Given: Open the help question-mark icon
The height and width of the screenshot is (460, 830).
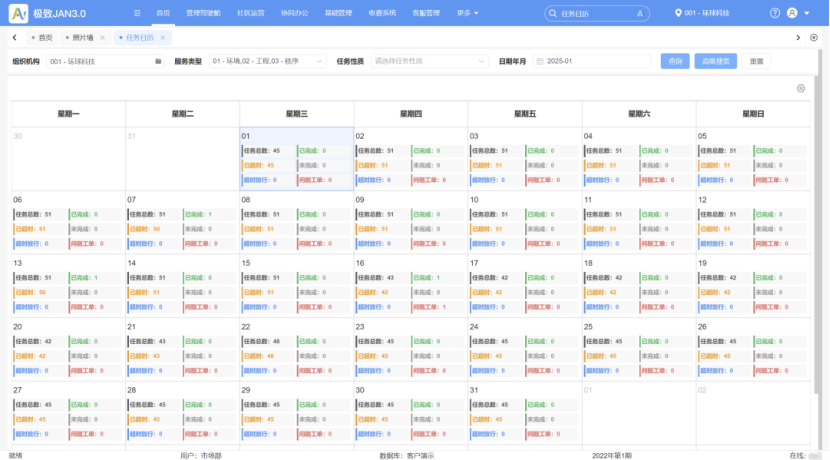Looking at the screenshot, I should click(775, 13).
